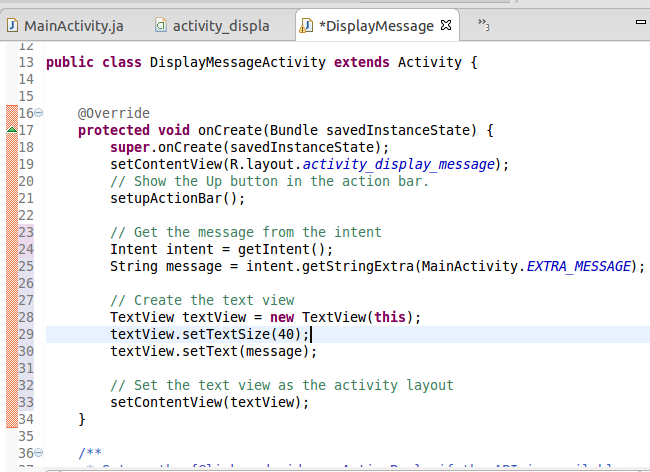The image size is (650, 472).
Task: Click the closing brace on line 34
Action: 82,419
